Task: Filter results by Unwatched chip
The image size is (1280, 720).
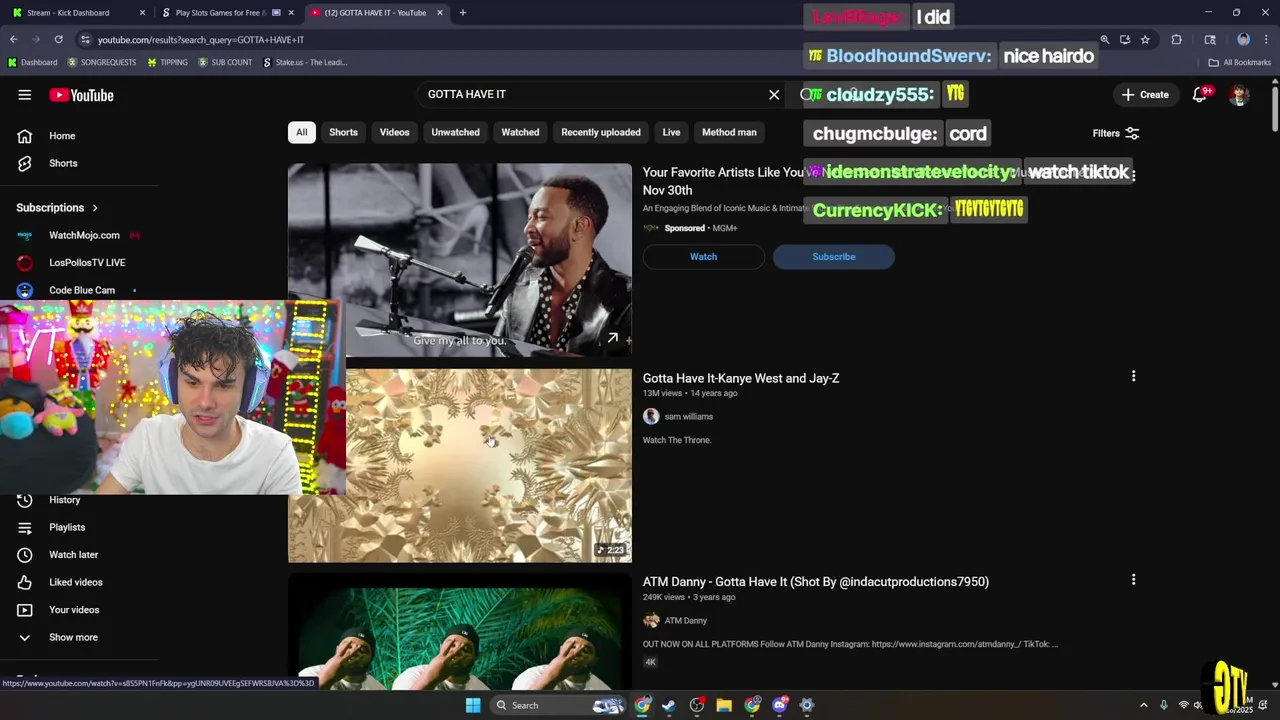Action: coord(455,132)
